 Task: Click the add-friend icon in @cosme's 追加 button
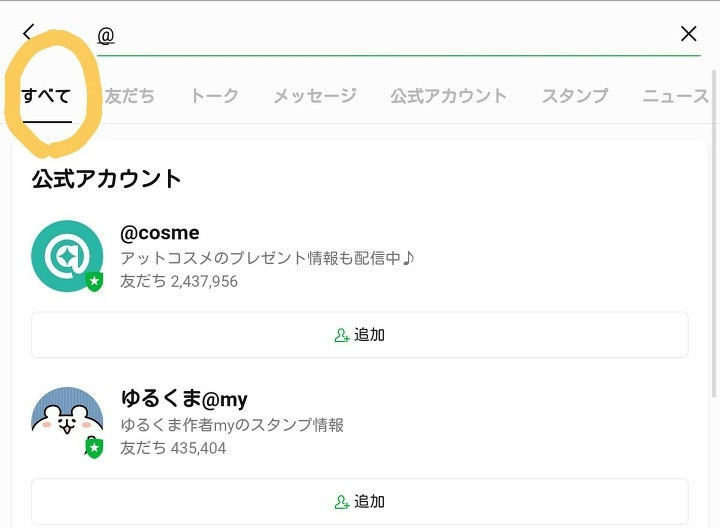point(342,336)
